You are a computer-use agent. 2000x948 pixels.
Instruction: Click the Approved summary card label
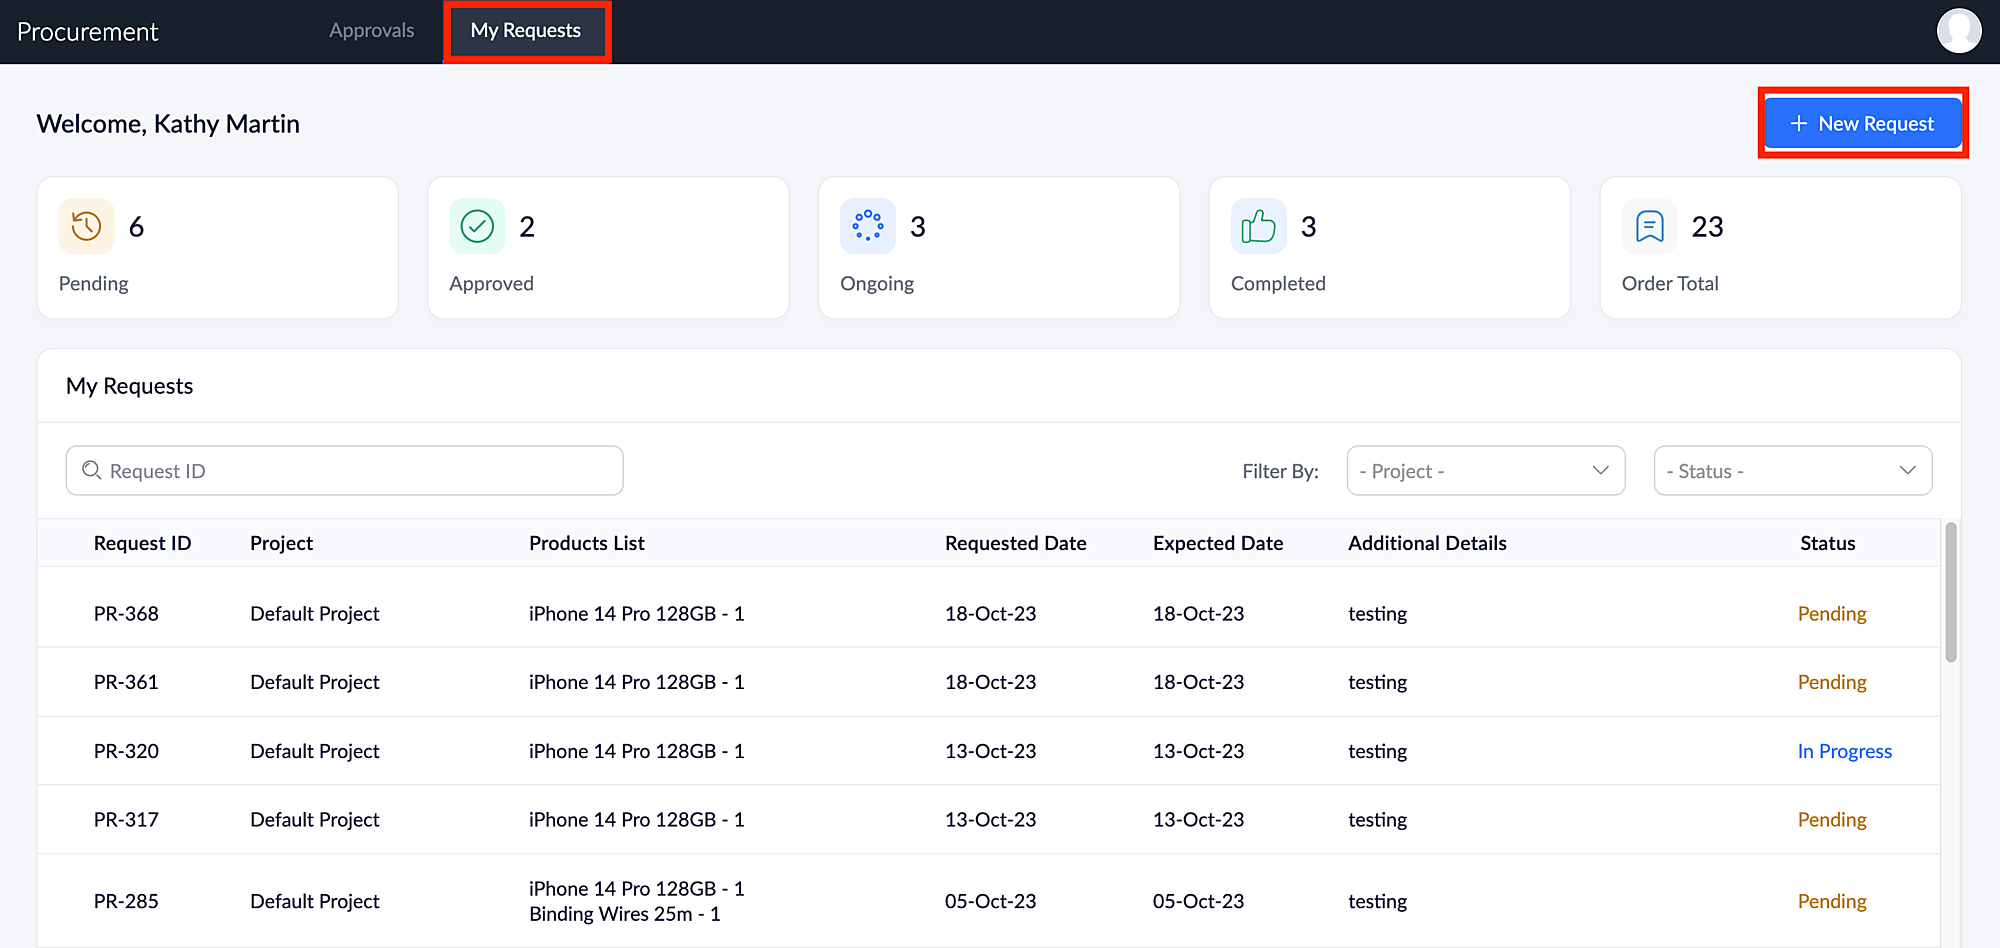(x=491, y=284)
